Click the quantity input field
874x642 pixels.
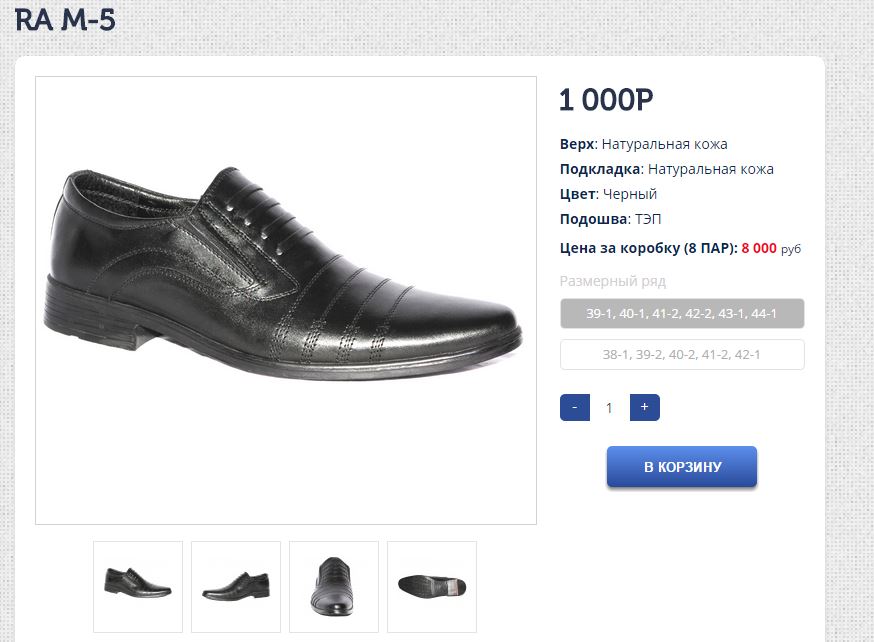[x=609, y=408]
